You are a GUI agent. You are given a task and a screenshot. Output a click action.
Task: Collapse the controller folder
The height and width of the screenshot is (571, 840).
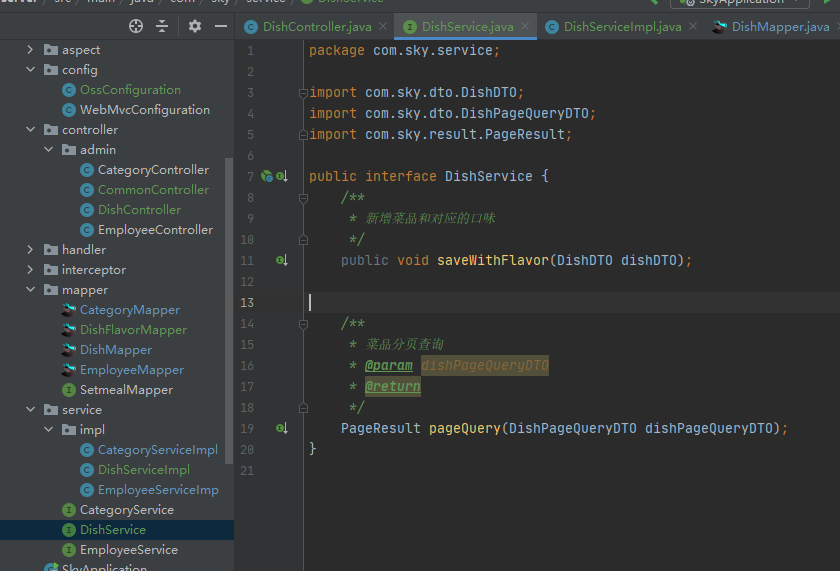click(x=31, y=130)
